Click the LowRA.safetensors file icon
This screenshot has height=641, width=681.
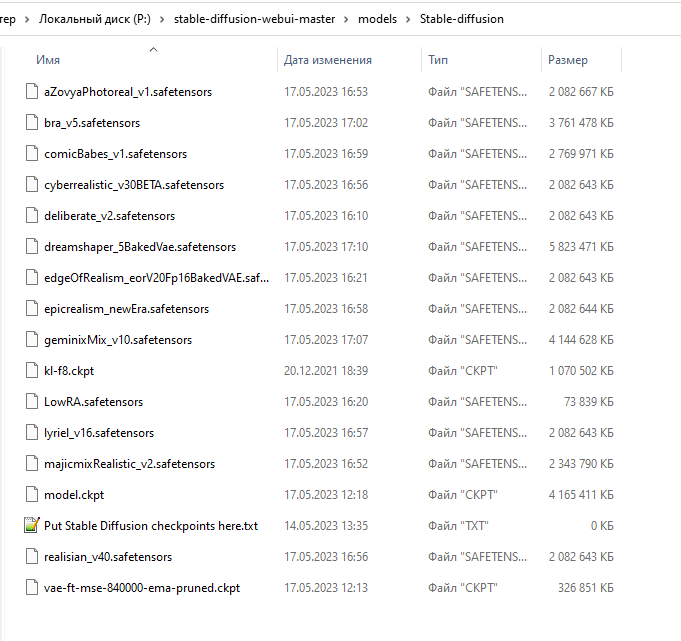[x=32, y=402]
